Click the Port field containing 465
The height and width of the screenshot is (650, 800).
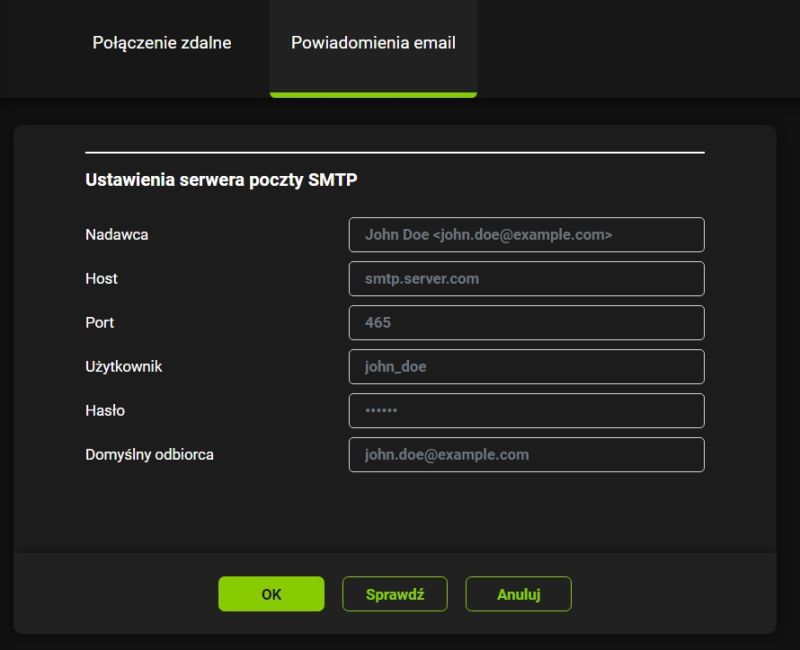point(525,322)
